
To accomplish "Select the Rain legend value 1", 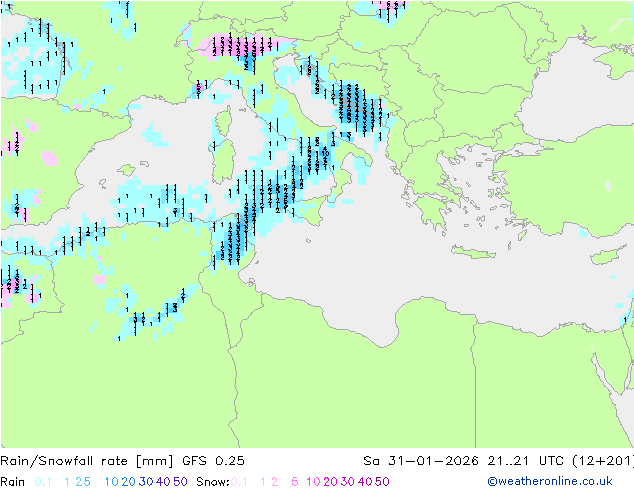I will (x=67, y=482).
